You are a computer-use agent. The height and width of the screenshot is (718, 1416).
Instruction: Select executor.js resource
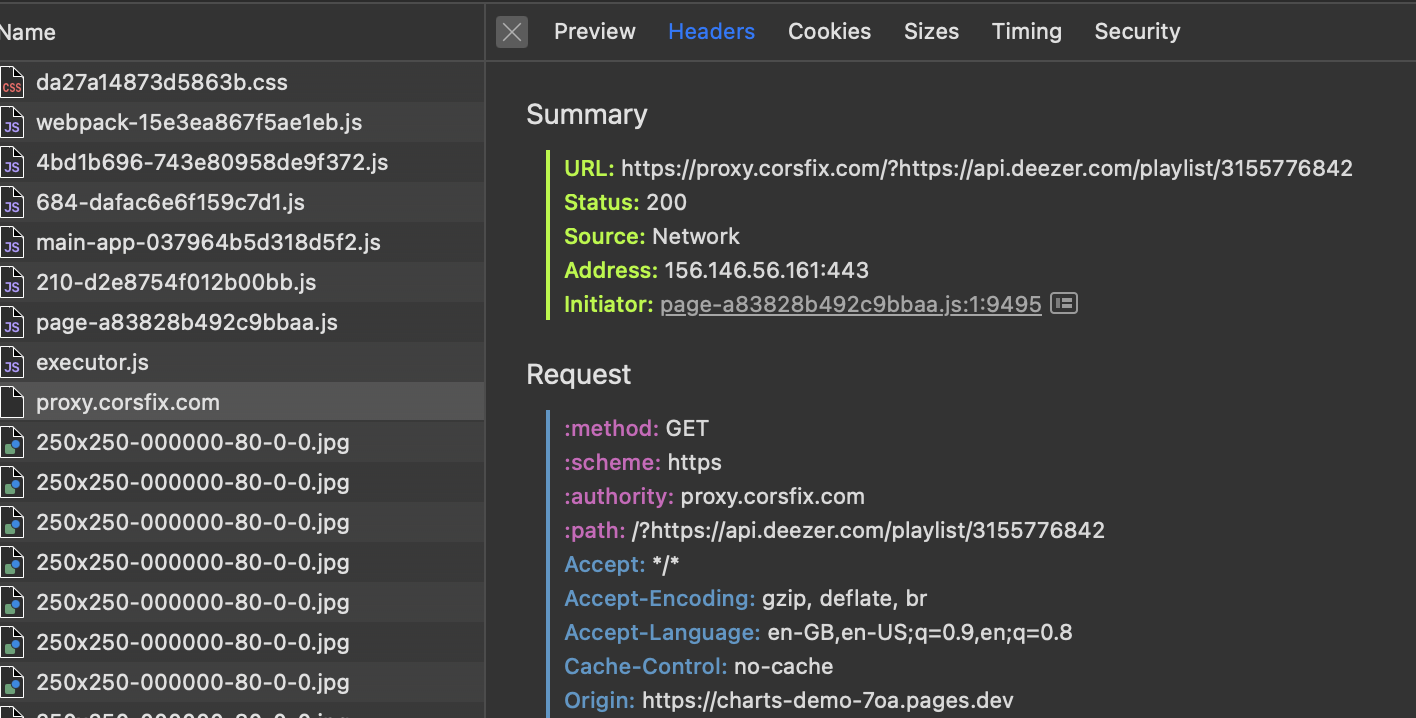242,362
